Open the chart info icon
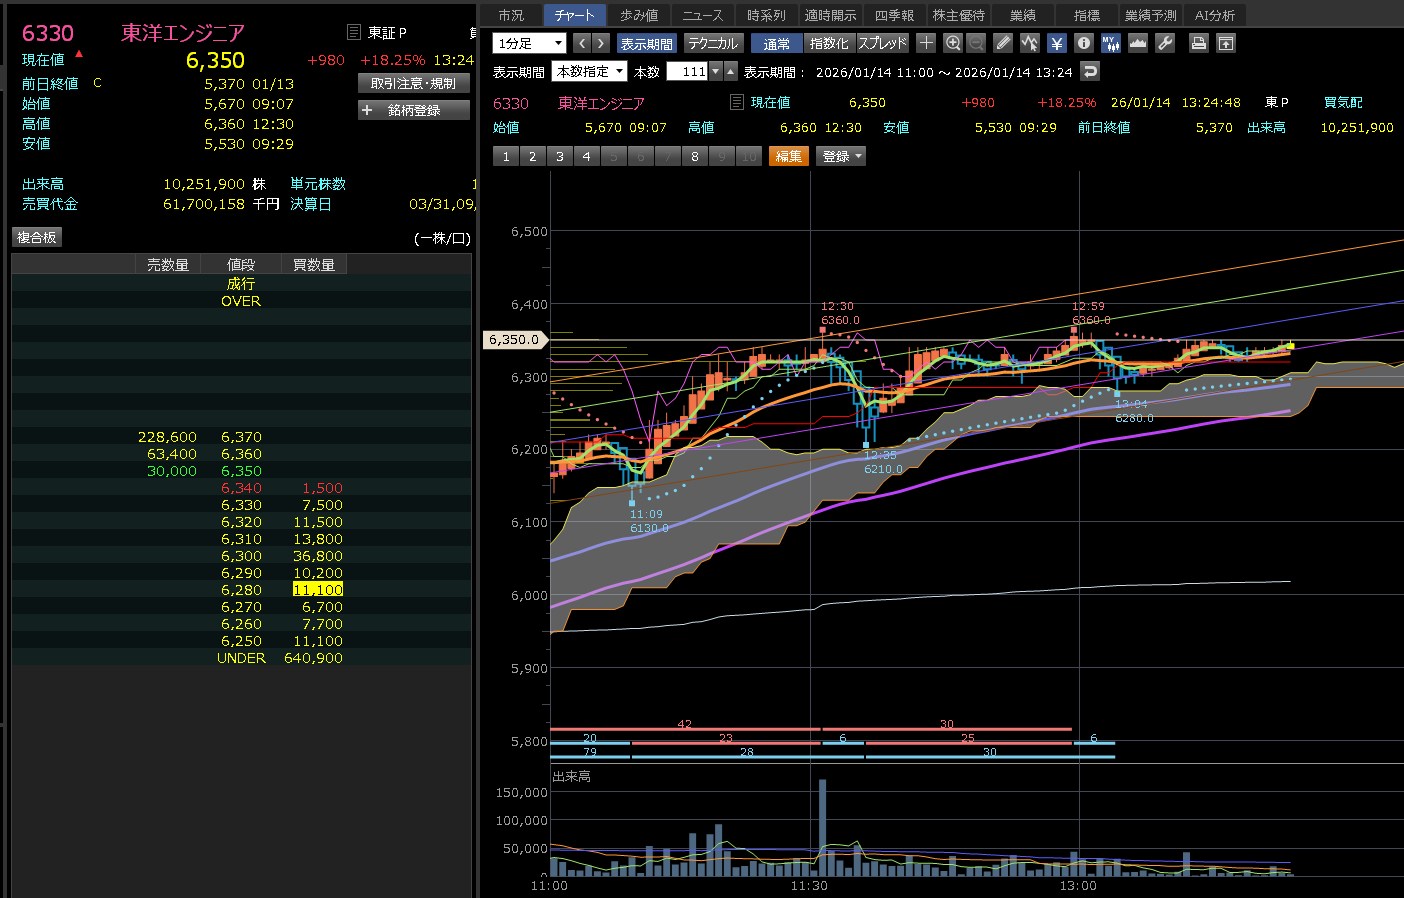The image size is (1404, 898). pyautogui.click(x=1083, y=43)
